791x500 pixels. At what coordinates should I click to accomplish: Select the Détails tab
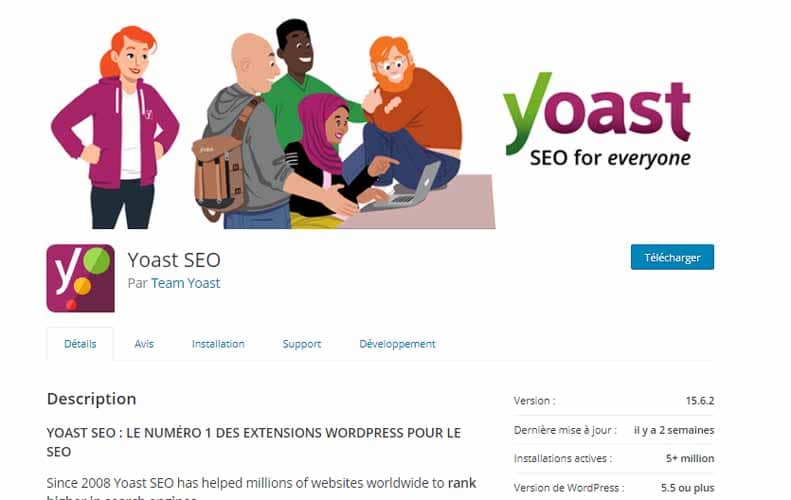click(x=80, y=344)
